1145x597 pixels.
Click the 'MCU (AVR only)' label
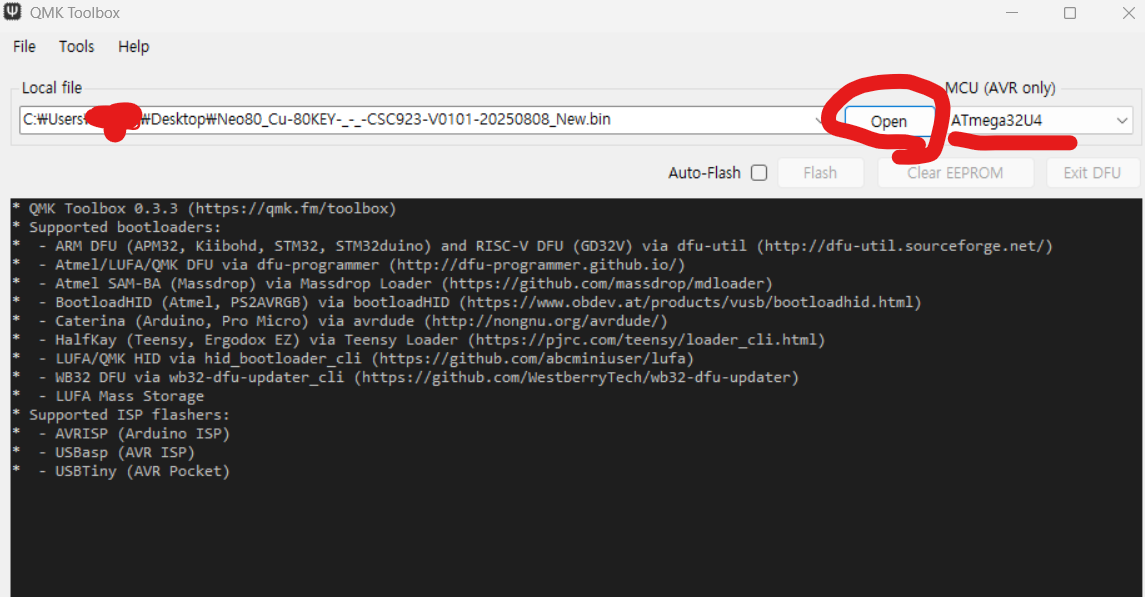coord(1000,88)
